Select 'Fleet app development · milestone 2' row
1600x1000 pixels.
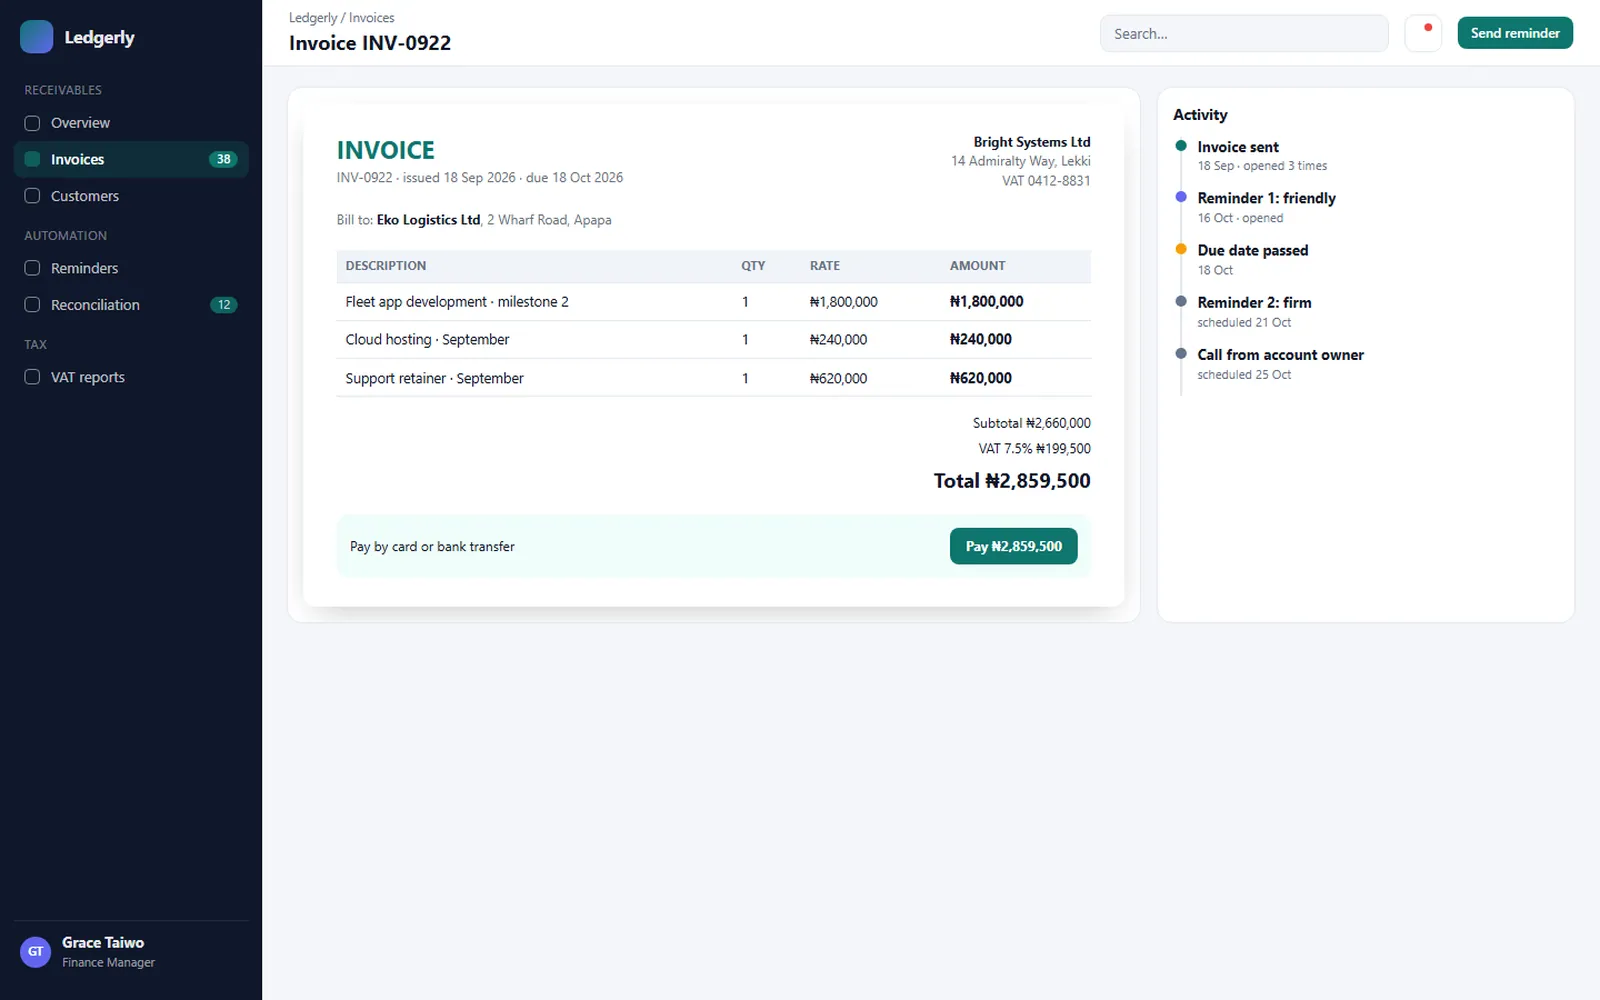pyautogui.click(x=713, y=302)
